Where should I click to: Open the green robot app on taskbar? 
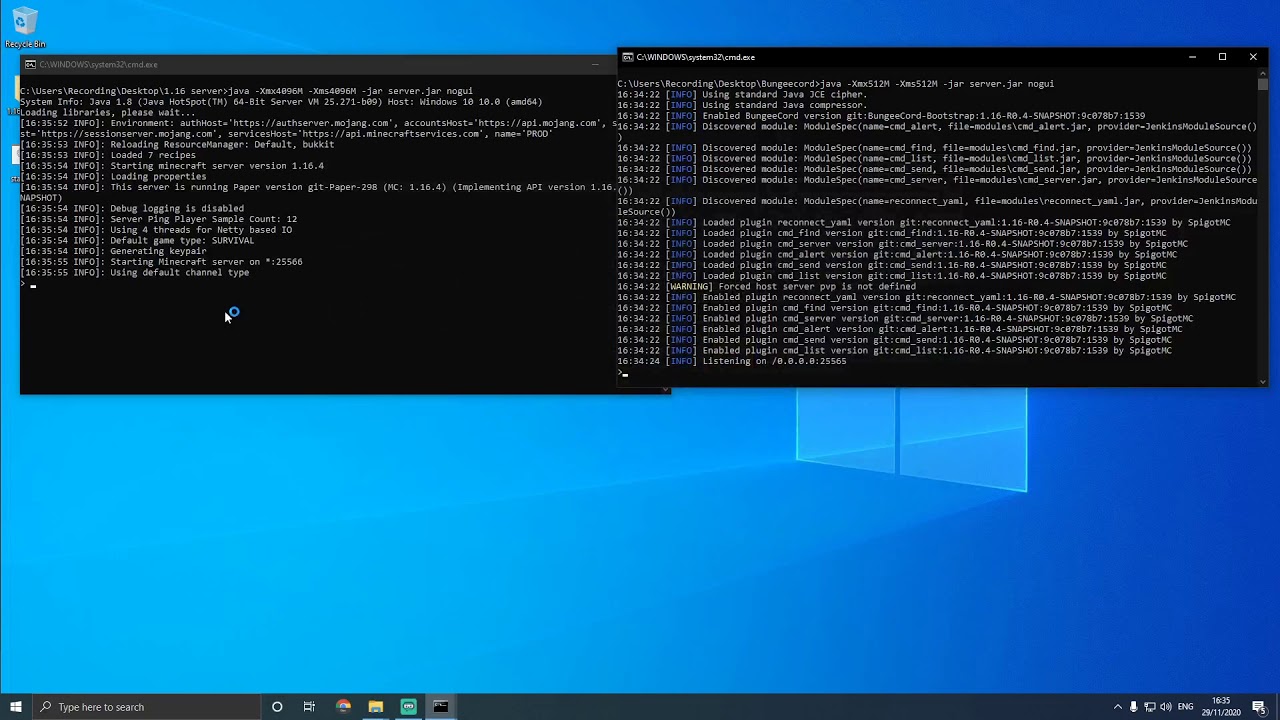(x=408, y=707)
